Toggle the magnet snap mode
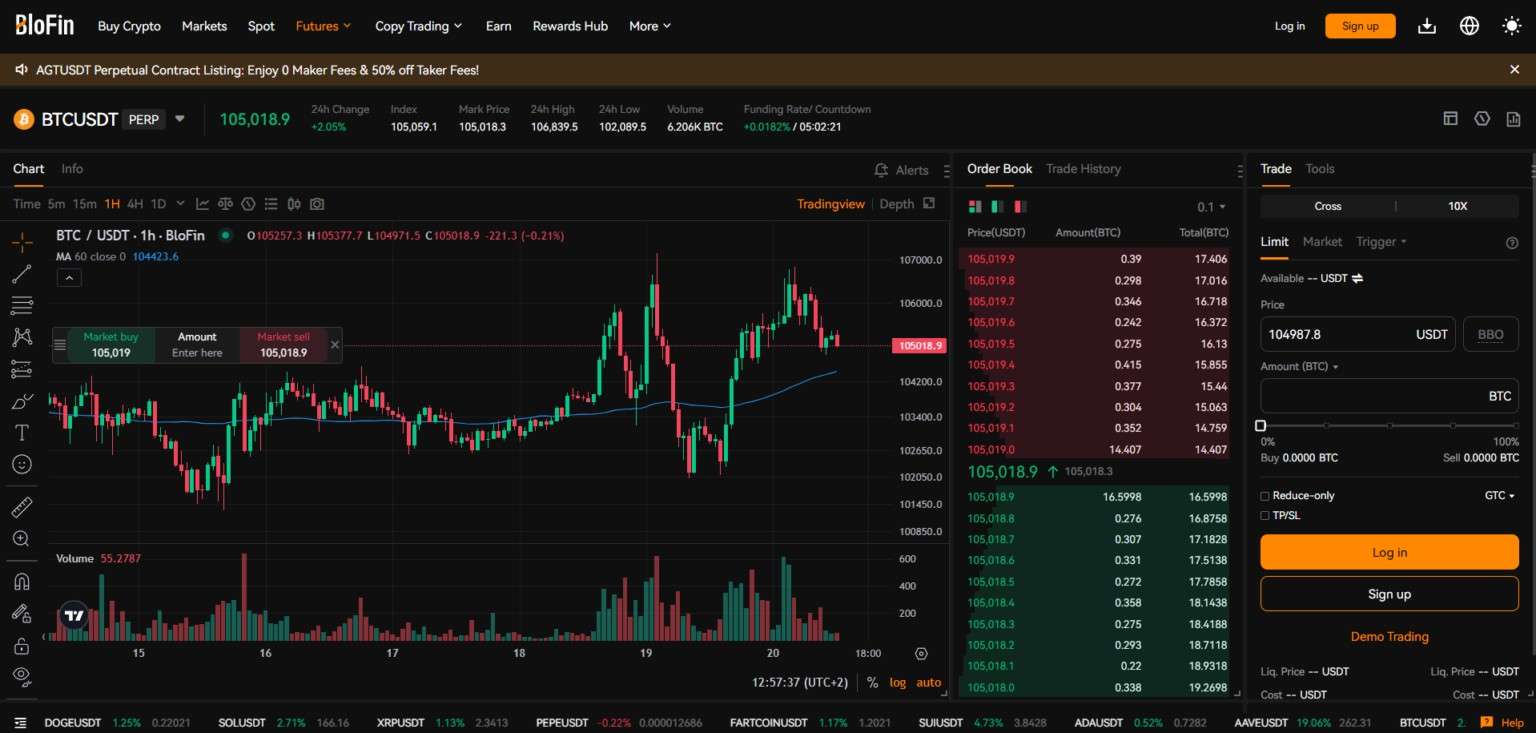Image resolution: width=1536 pixels, height=733 pixels. pos(22,581)
